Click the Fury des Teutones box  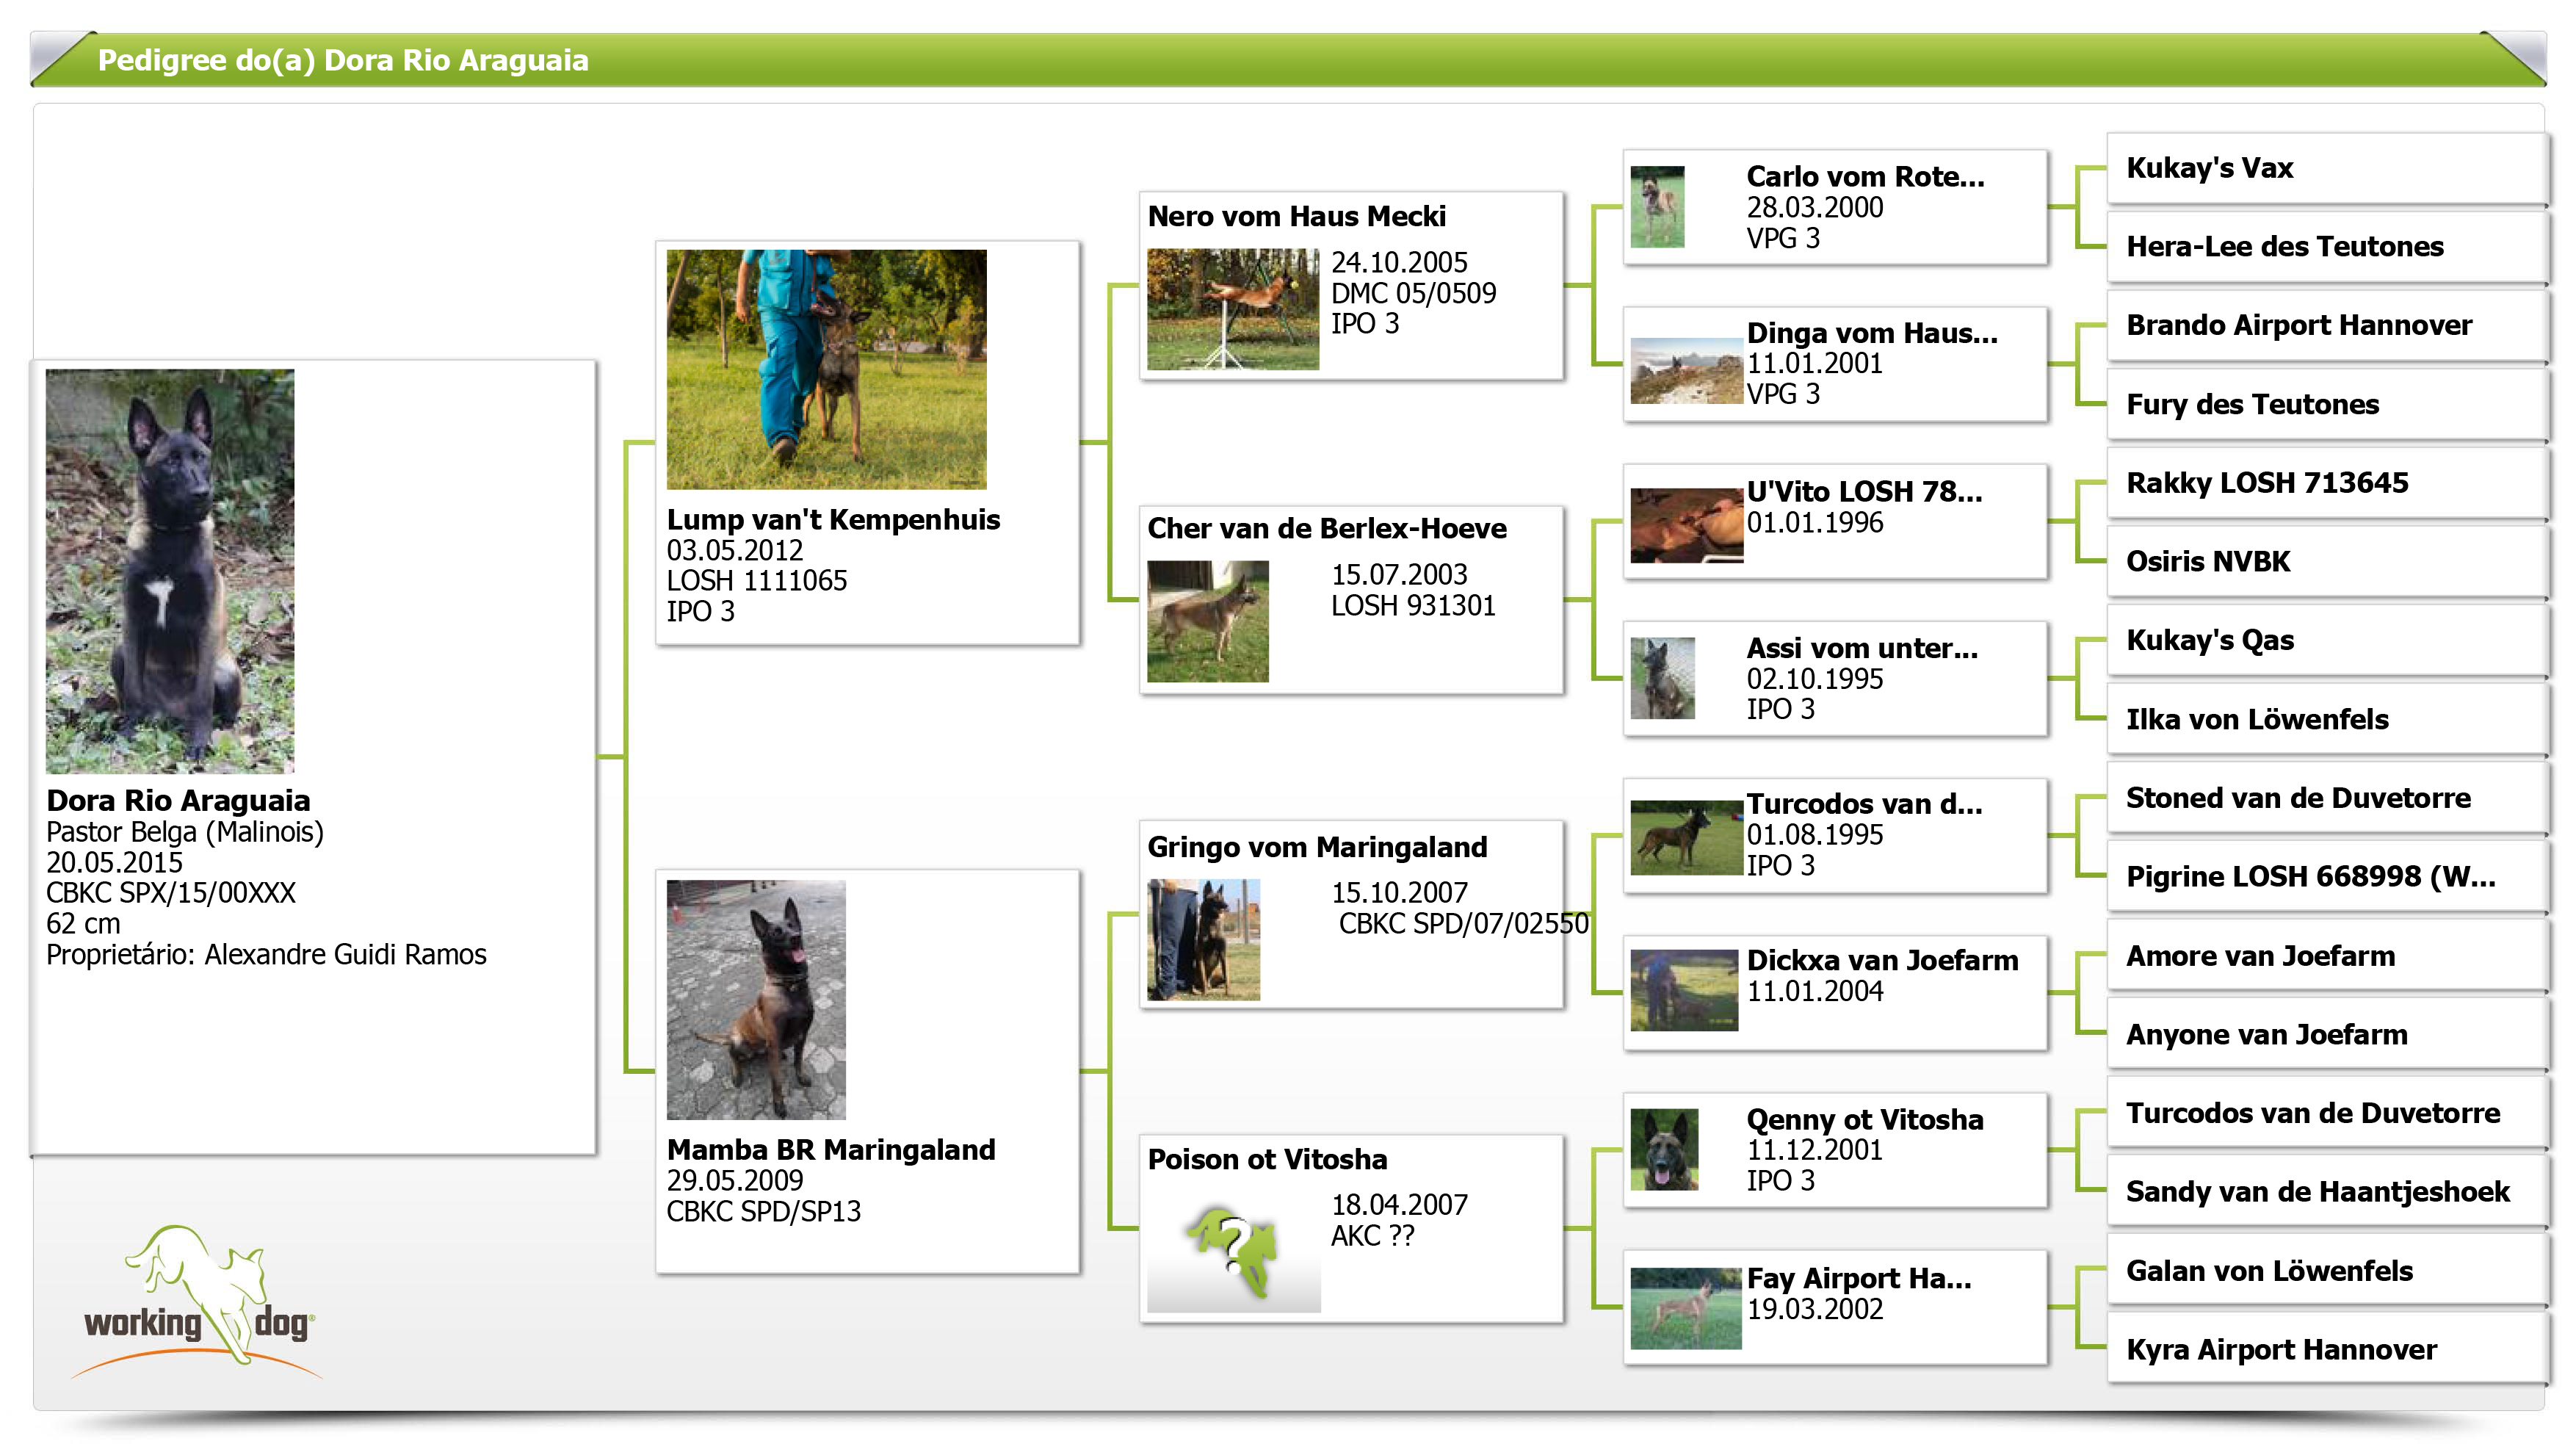[2326, 404]
